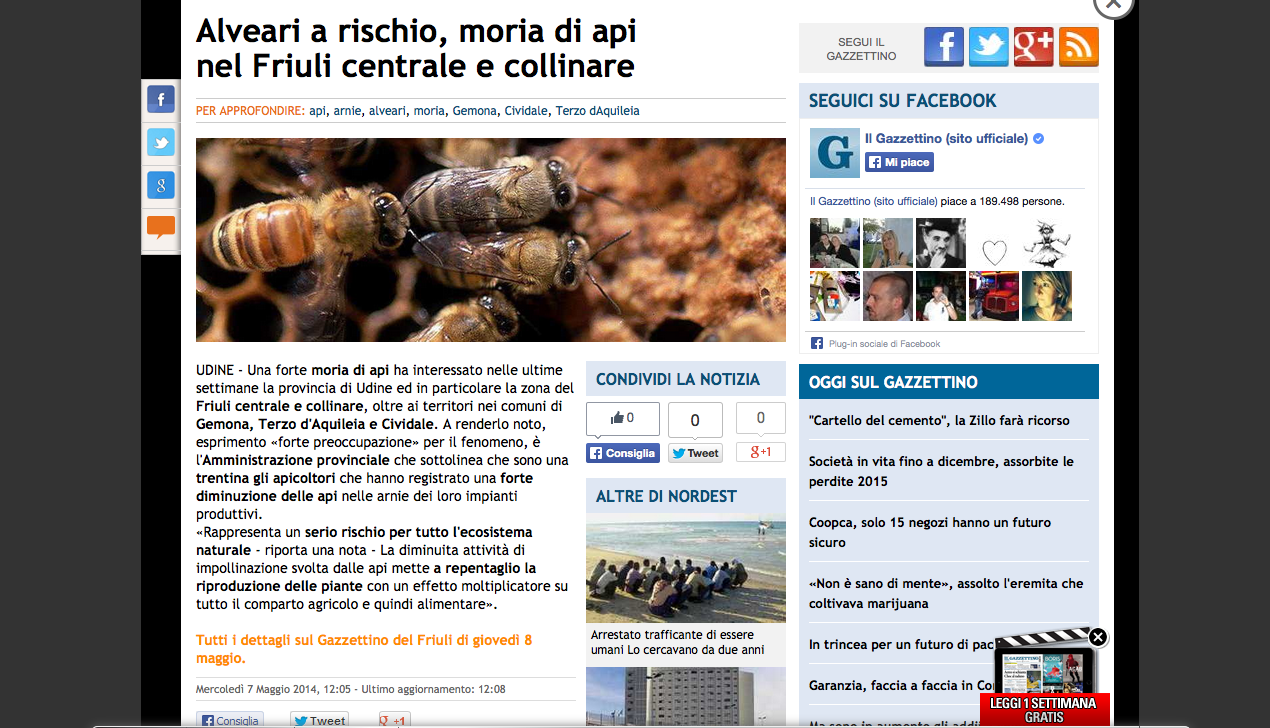
Task: Click the 'Mercoledì 7 Maggio 2014, 12:05' timestamp
Action: point(274,689)
